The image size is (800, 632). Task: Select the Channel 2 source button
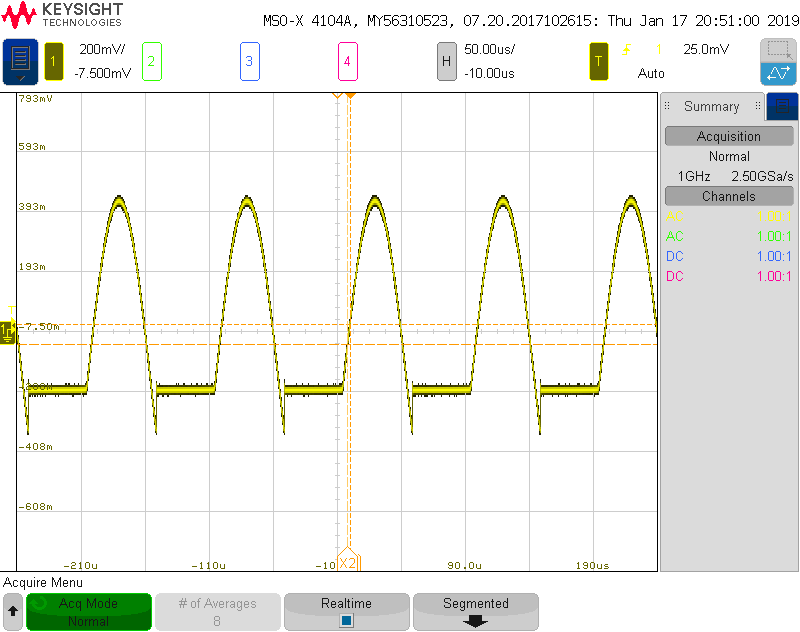point(151,61)
